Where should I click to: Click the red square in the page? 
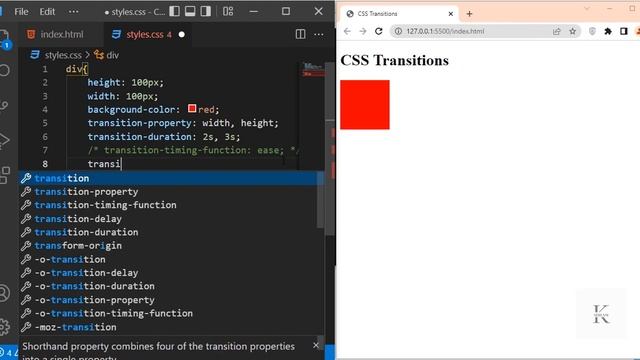pos(365,104)
